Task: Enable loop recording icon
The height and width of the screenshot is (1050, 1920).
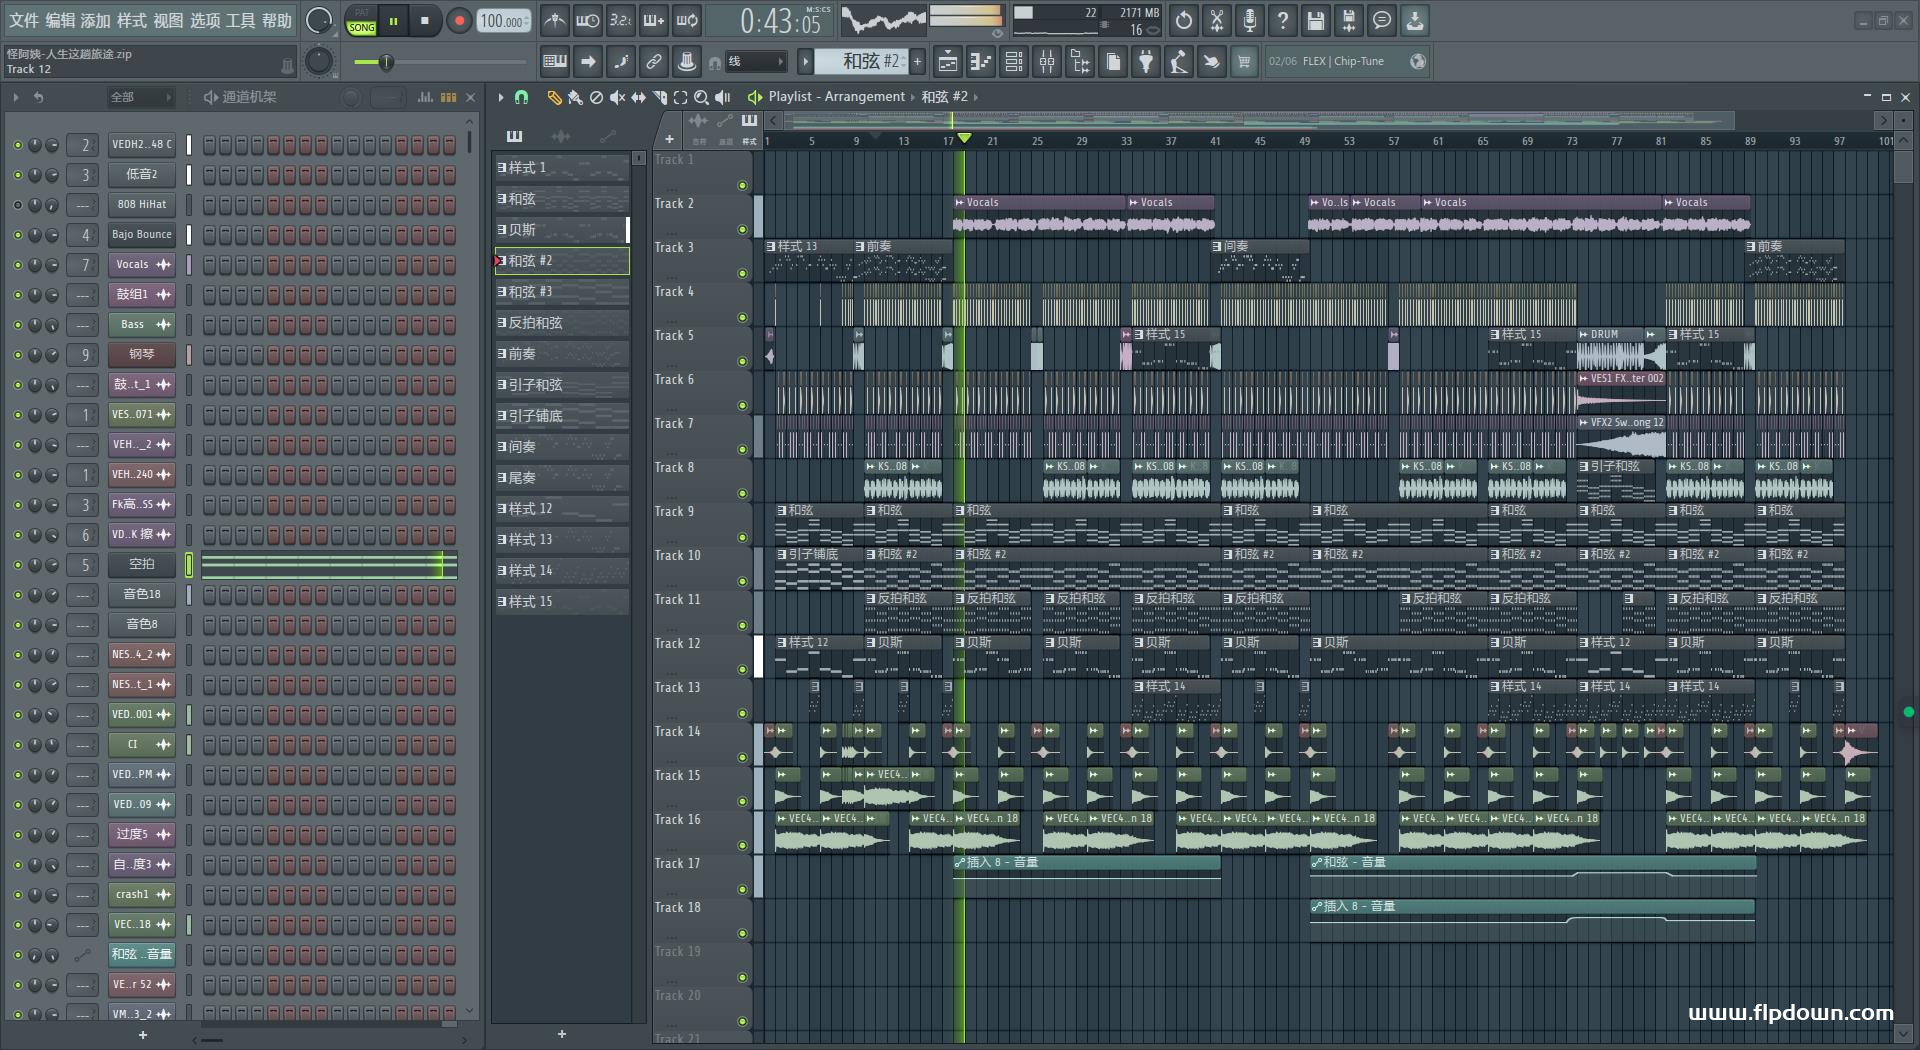Action: point(687,20)
